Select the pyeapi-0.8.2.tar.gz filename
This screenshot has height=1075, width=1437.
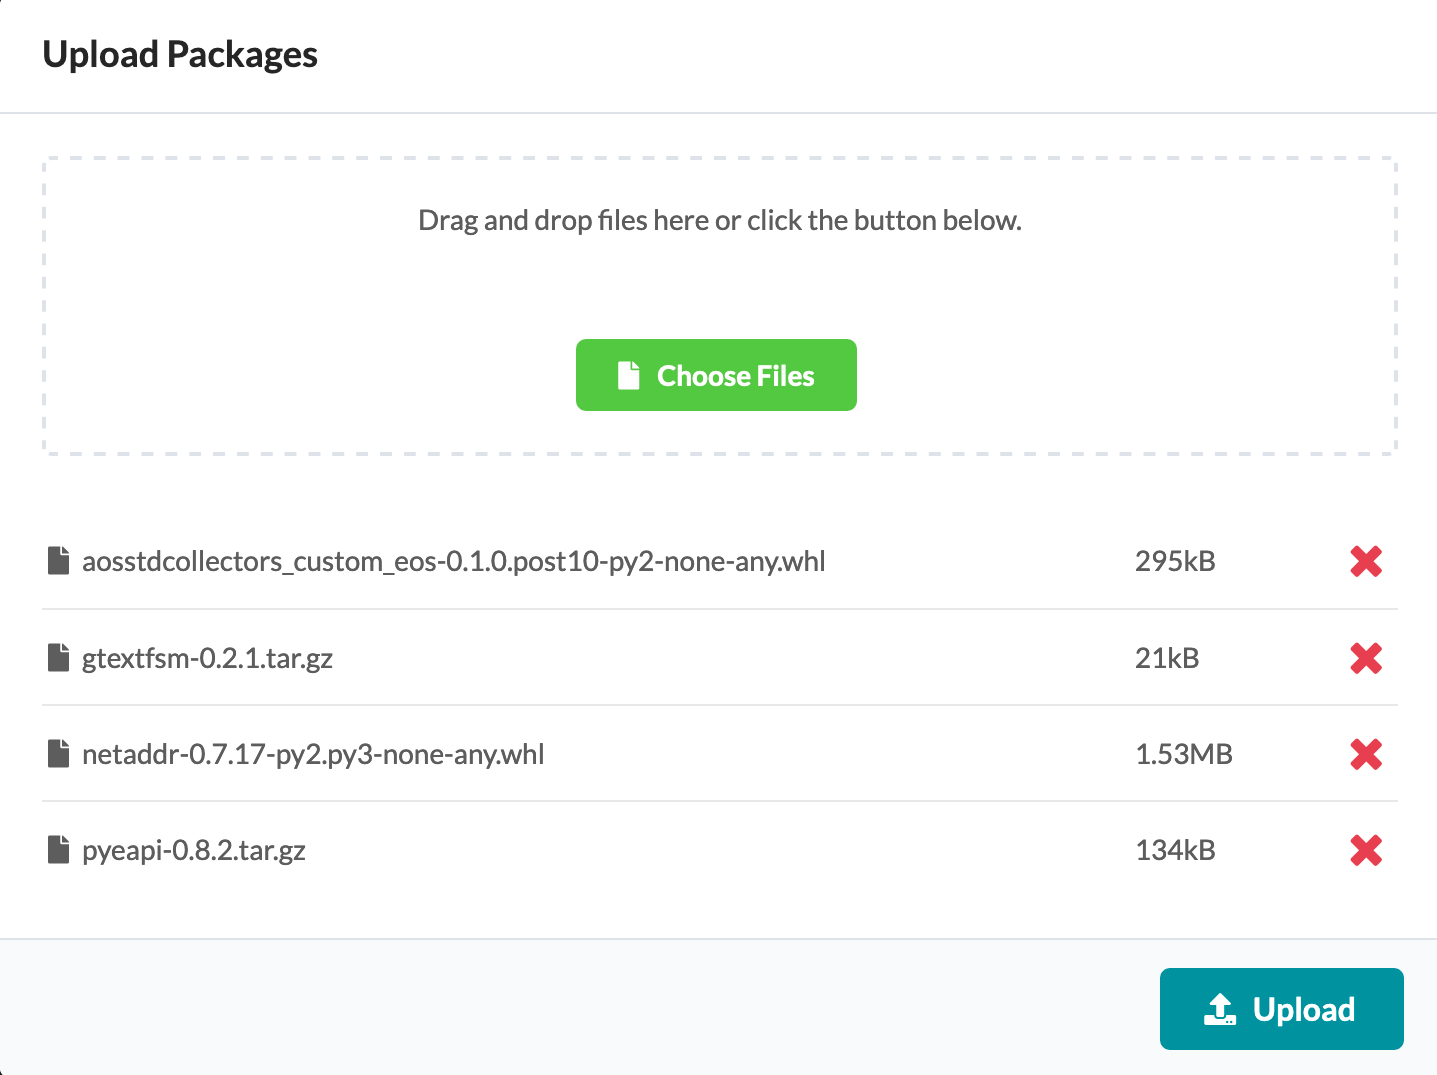point(194,850)
